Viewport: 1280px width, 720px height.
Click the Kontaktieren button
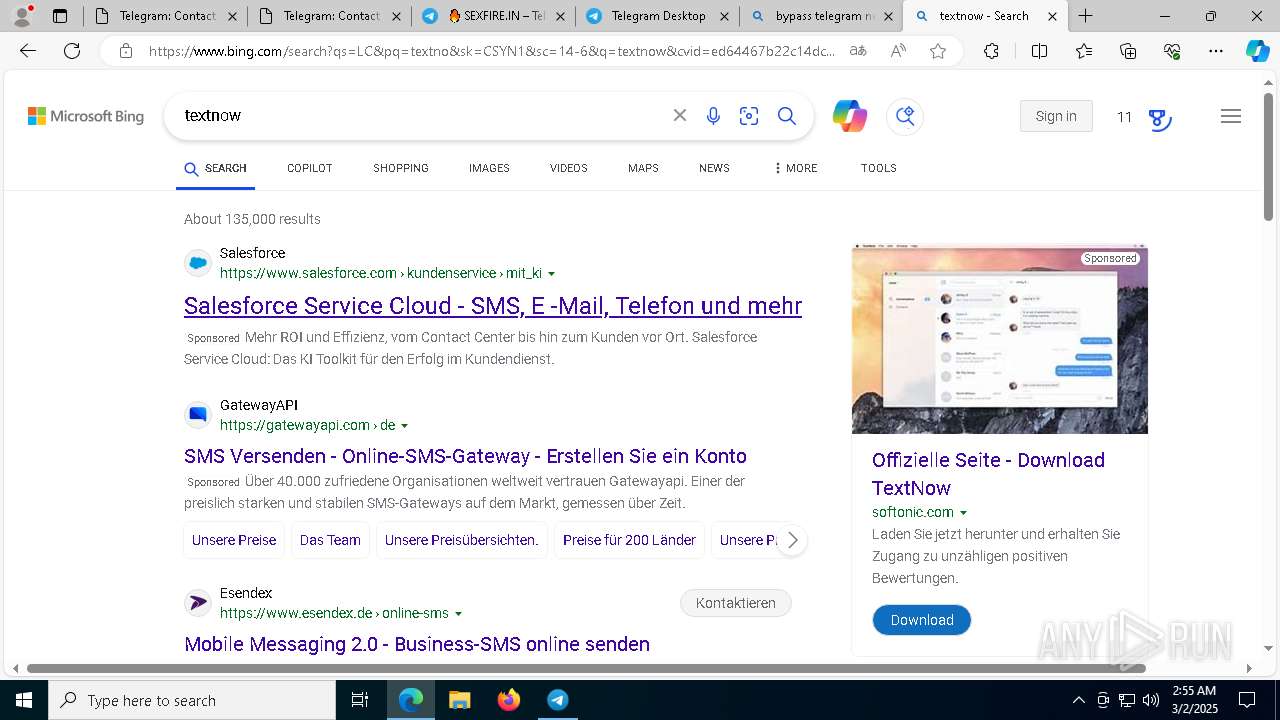click(x=736, y=603)
